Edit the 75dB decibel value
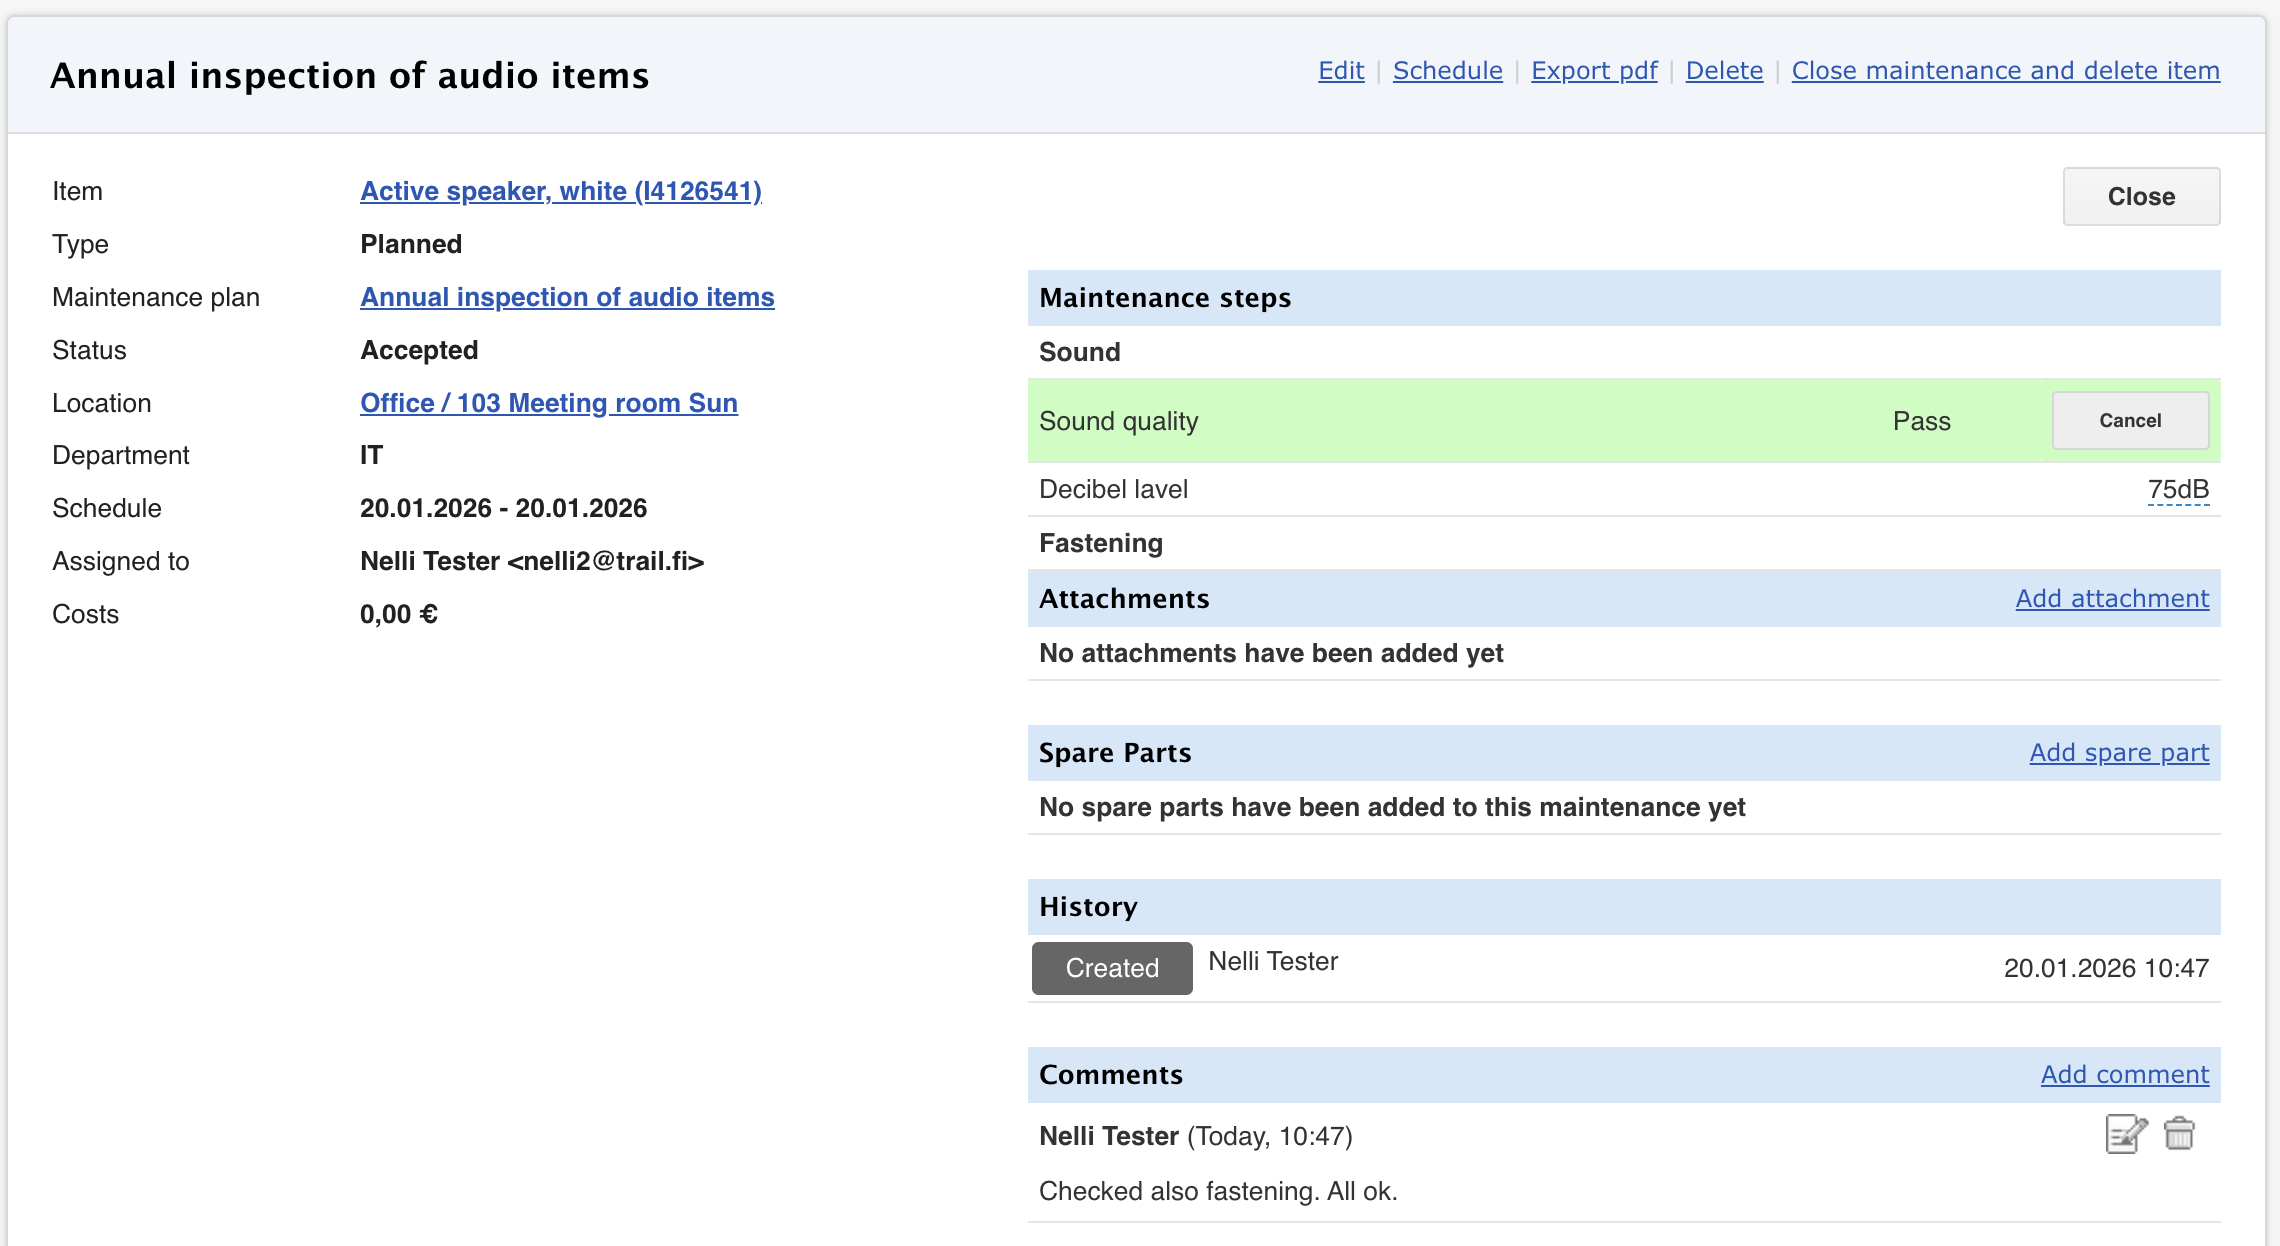2280x1246 pixels. point(2178,490)
